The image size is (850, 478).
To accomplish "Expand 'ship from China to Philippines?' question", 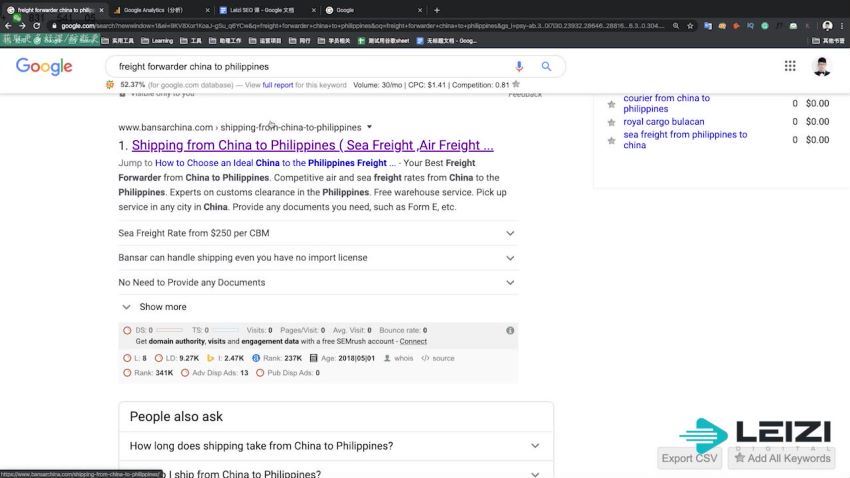I will click(336, 473).
